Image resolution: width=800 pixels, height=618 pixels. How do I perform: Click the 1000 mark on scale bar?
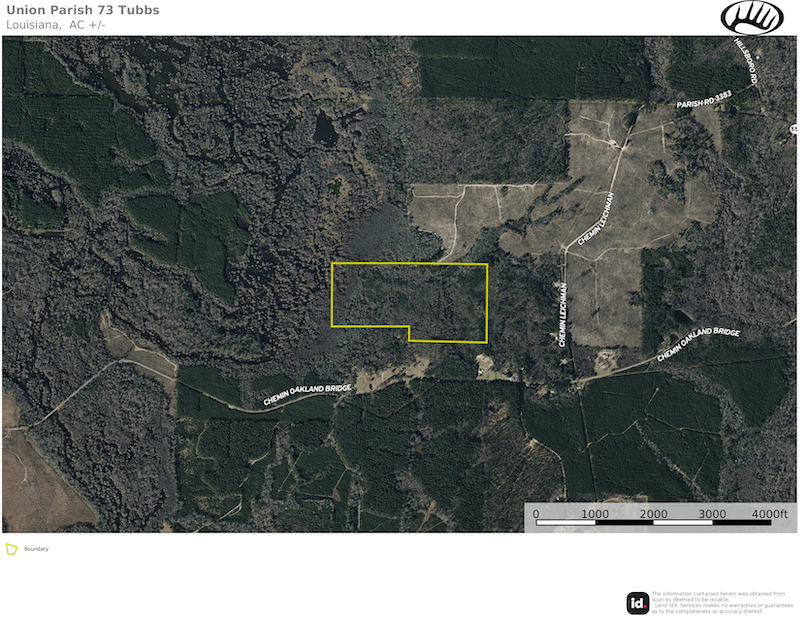595,513
